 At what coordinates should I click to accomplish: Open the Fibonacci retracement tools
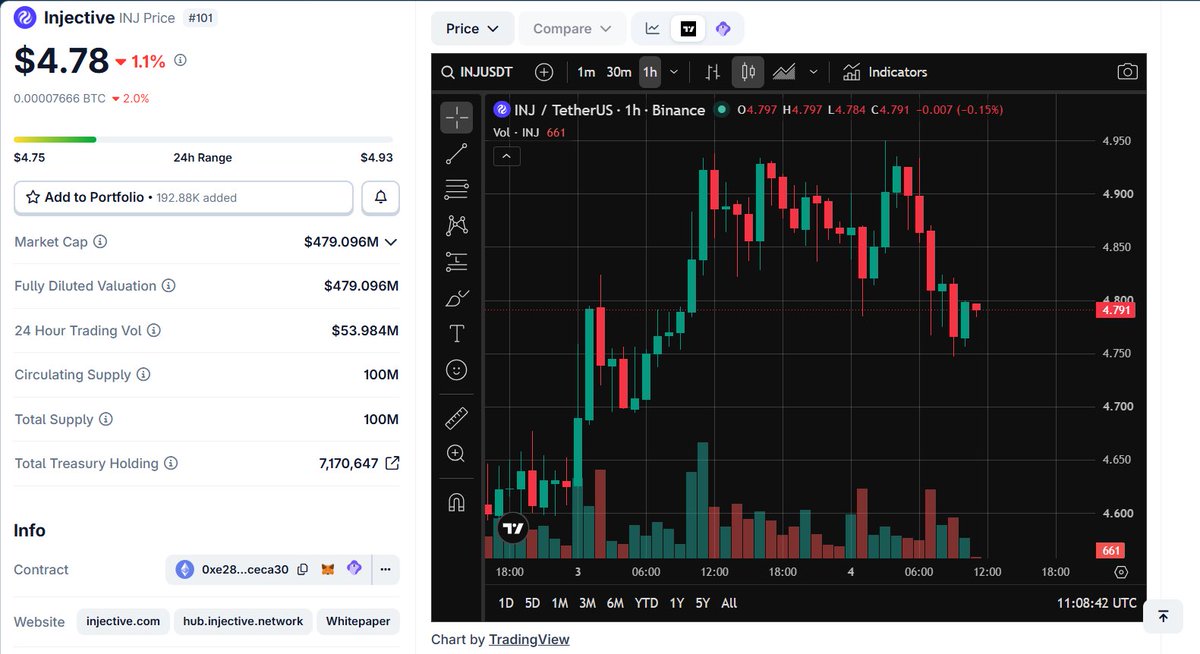pos(457,189)
